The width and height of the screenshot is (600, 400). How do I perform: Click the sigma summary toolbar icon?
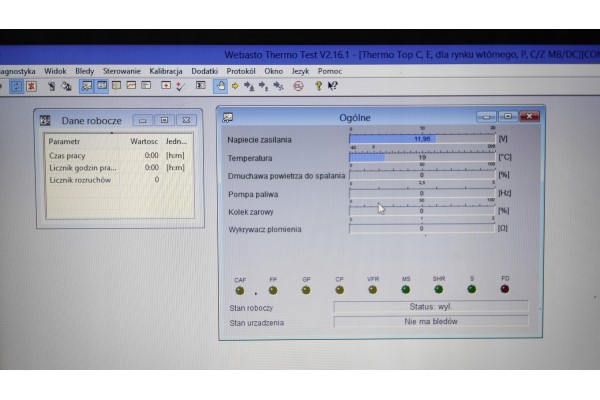pos(201,85)
